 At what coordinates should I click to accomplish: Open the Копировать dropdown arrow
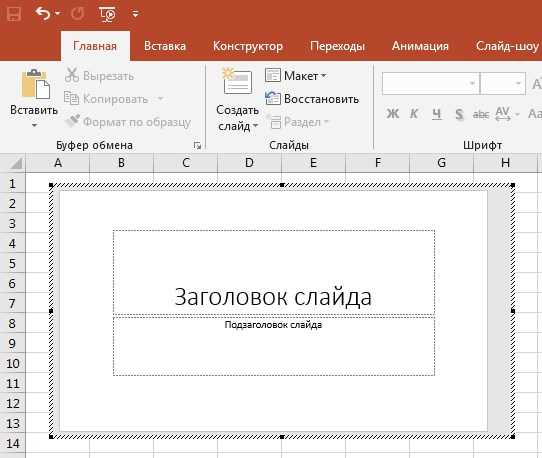click(x=160, y=99)
